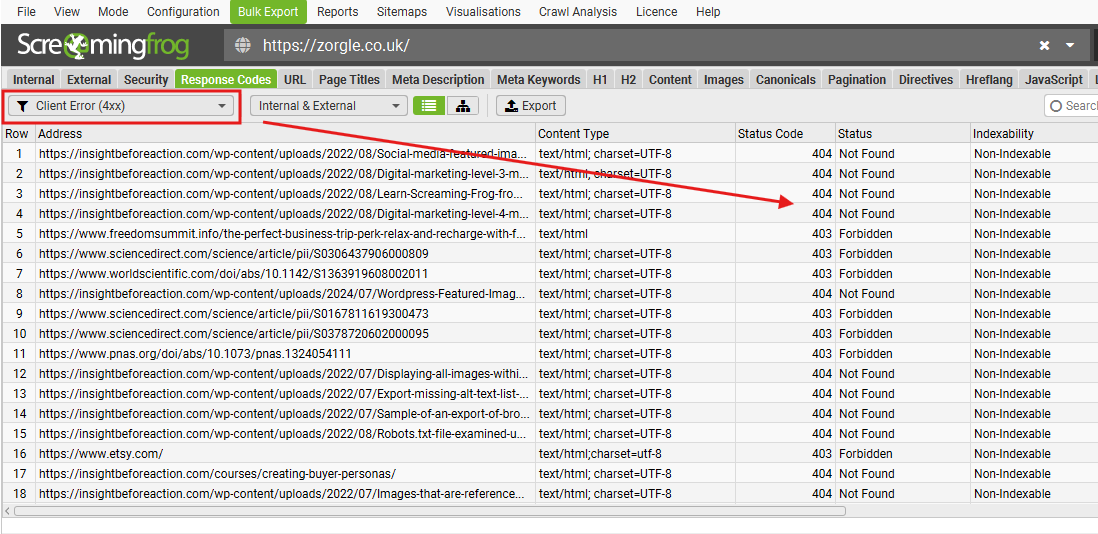Switch to the Meta Keywords tab

pos(538,79)
